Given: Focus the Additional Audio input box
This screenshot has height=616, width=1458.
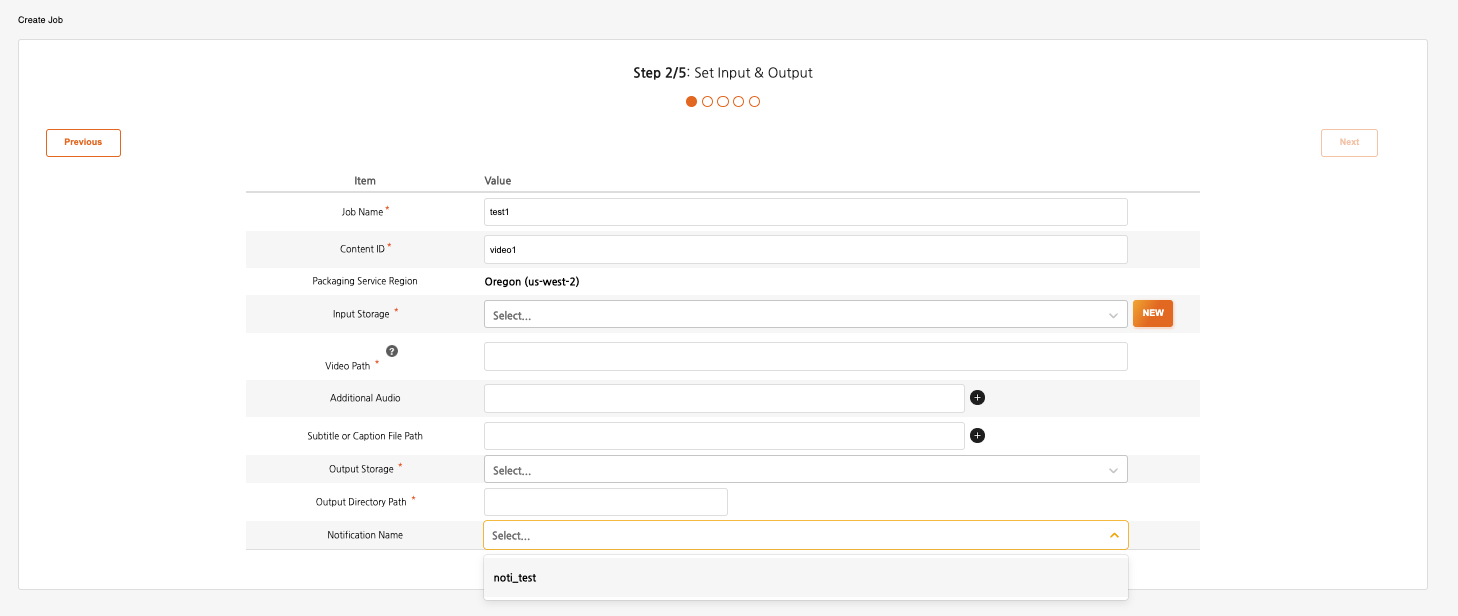Looking at the screenshot, I should 723,398.
